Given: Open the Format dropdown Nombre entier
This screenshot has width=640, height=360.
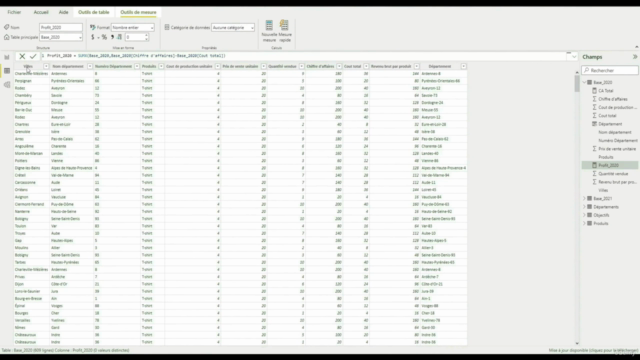Looking at the screenshot, I should coord(133,27).
